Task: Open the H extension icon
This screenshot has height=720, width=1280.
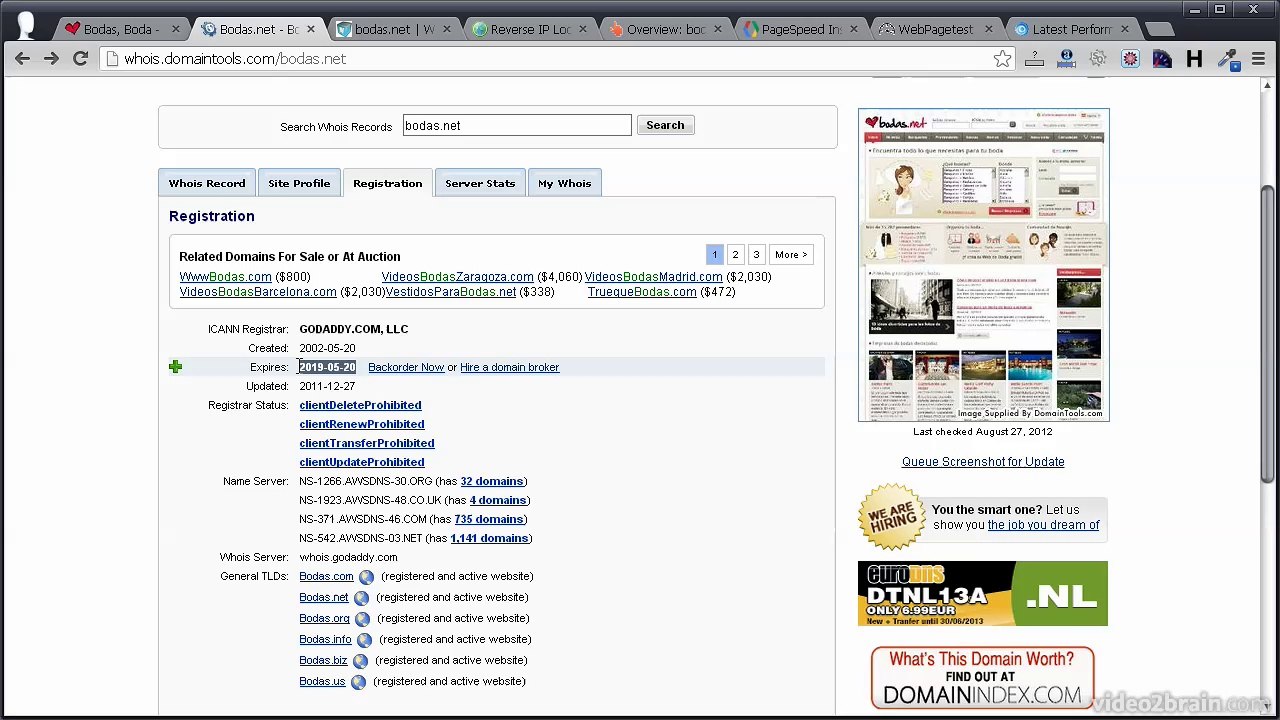Action: pyautogui.click(x=1194, y=59)
